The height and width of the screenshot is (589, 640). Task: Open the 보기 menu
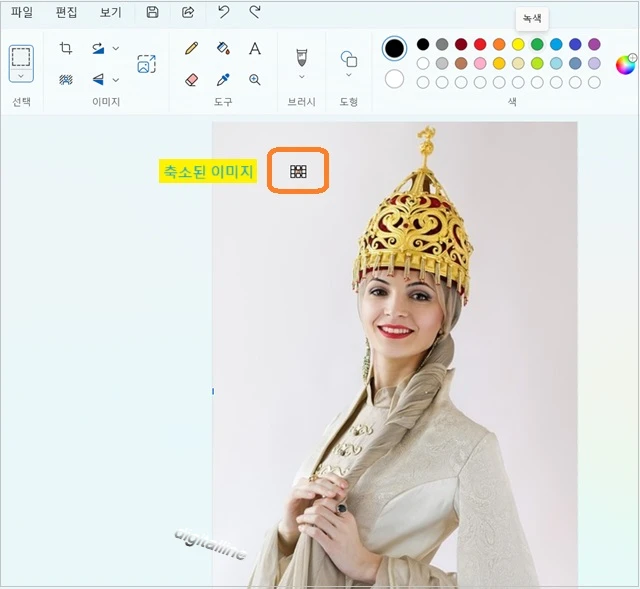coord(111,12)
